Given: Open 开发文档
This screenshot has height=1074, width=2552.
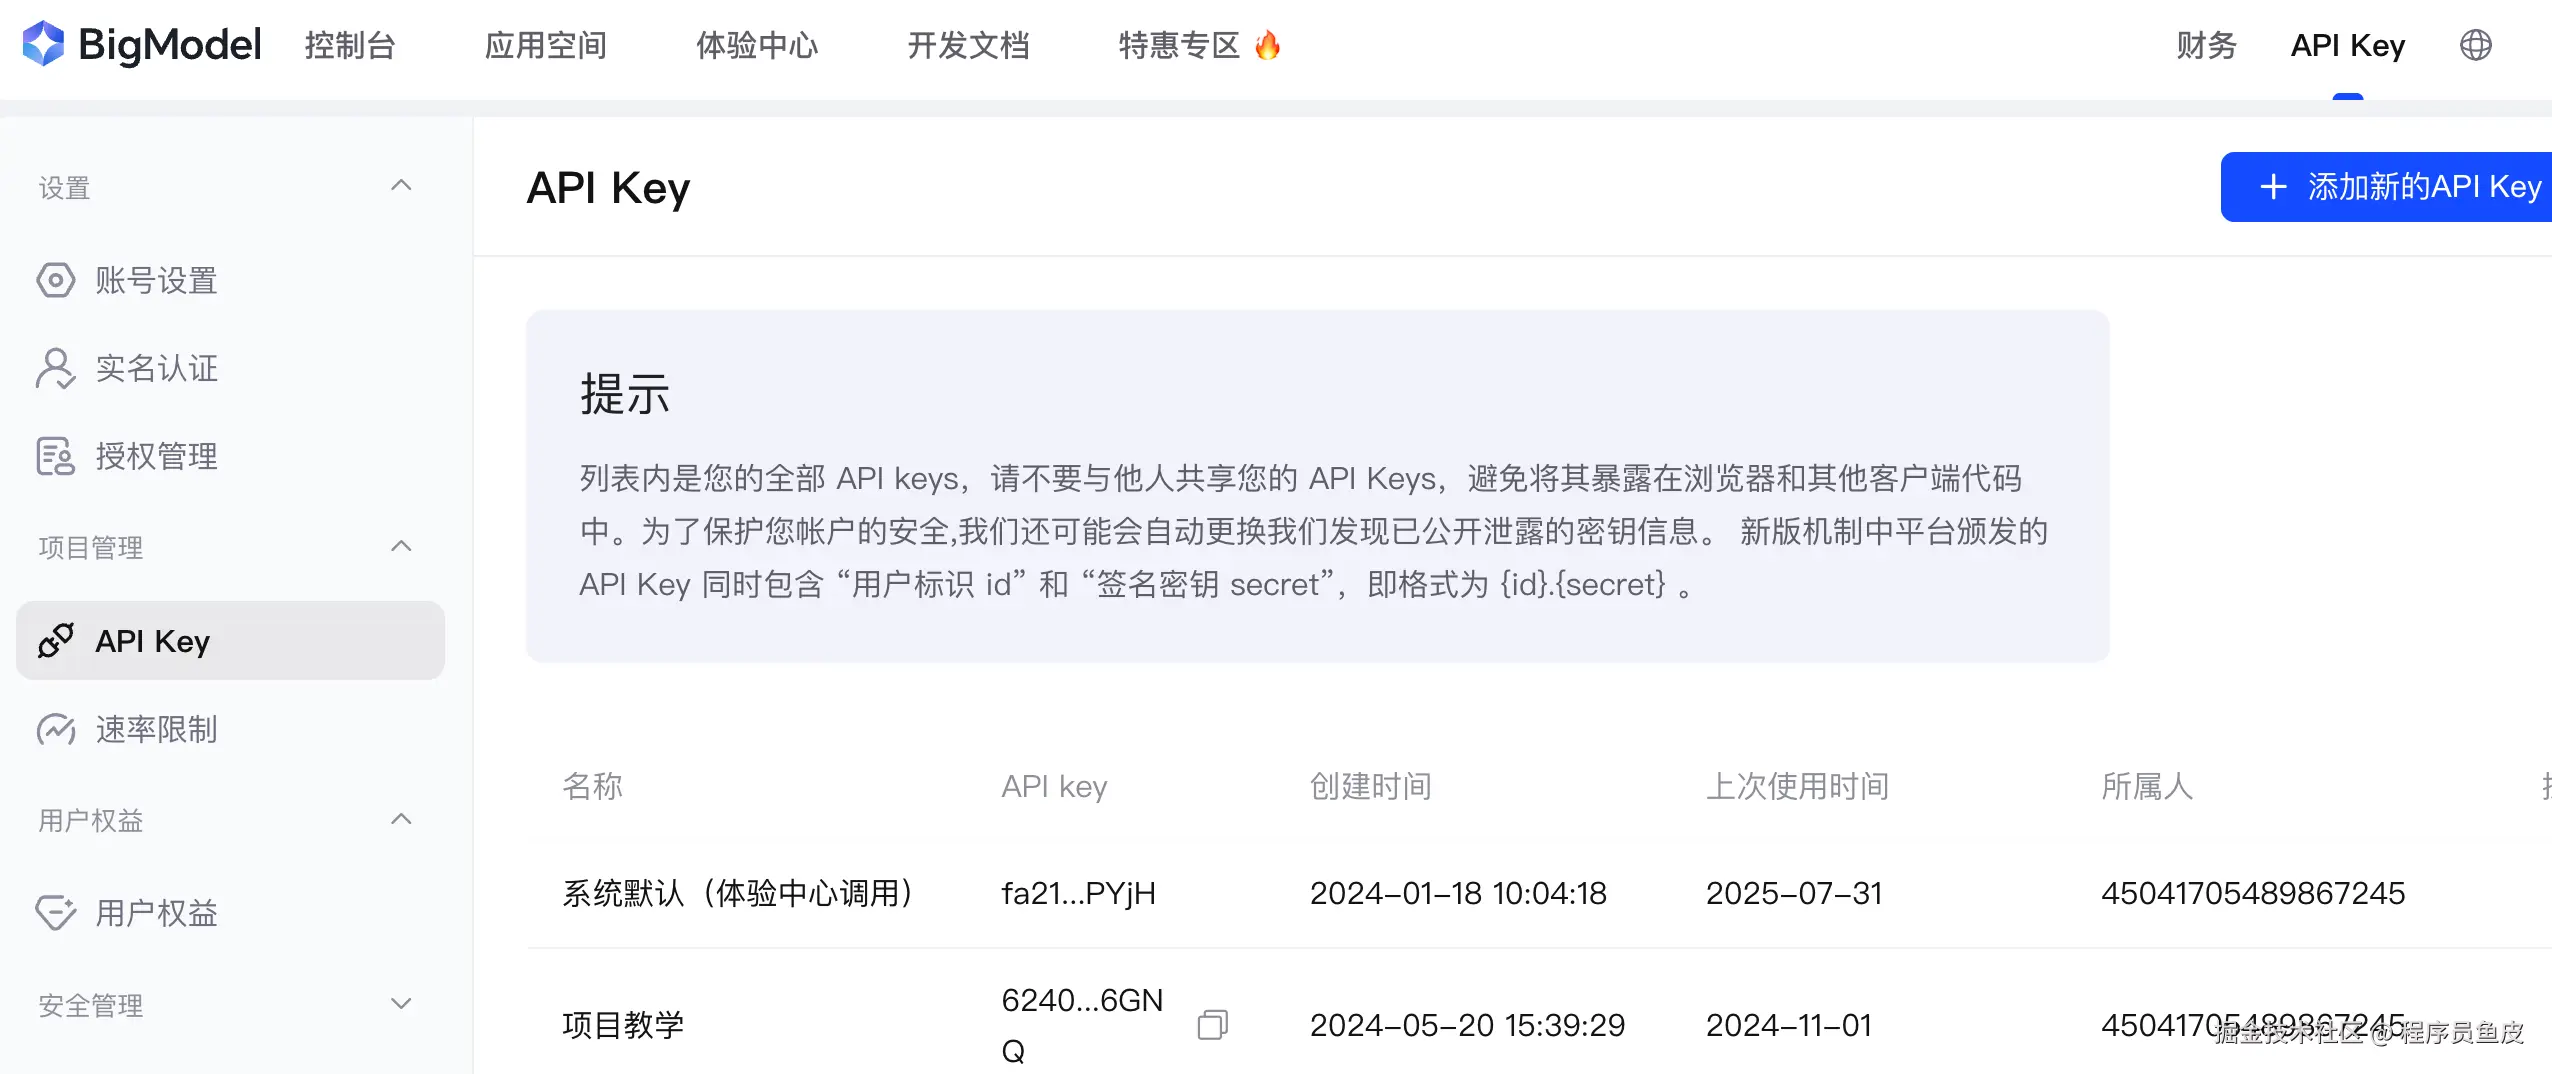Looking at the screenshot, I should (x=968, y=45).
